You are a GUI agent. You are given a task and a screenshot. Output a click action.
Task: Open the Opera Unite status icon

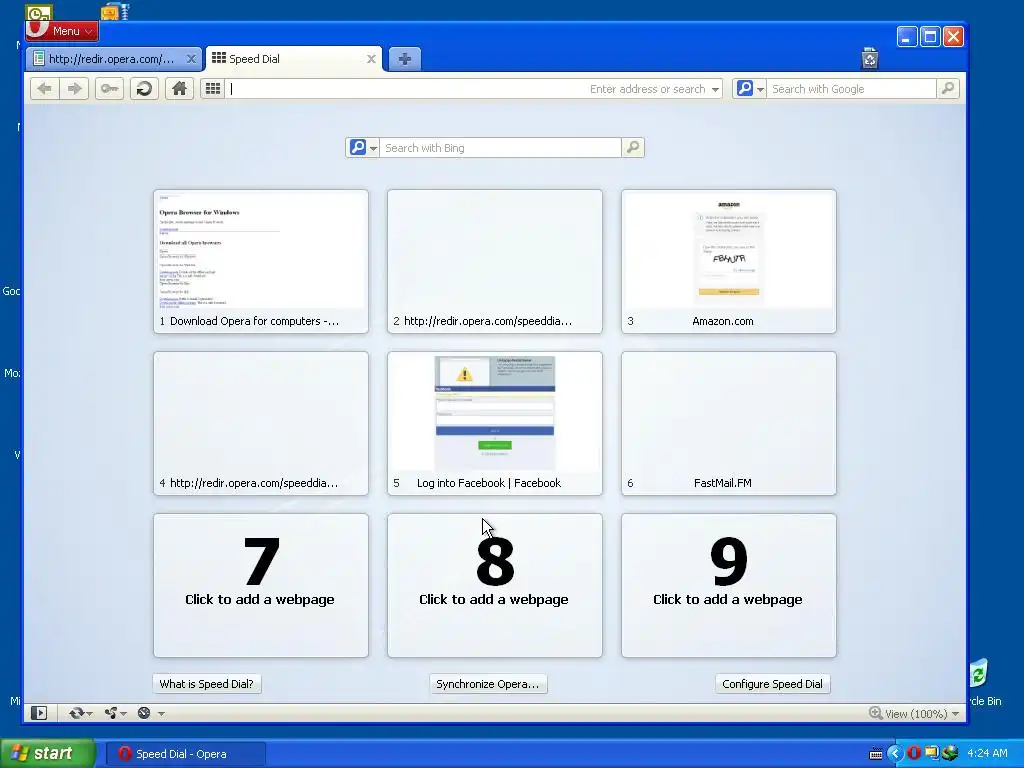(x=111, y=713)
